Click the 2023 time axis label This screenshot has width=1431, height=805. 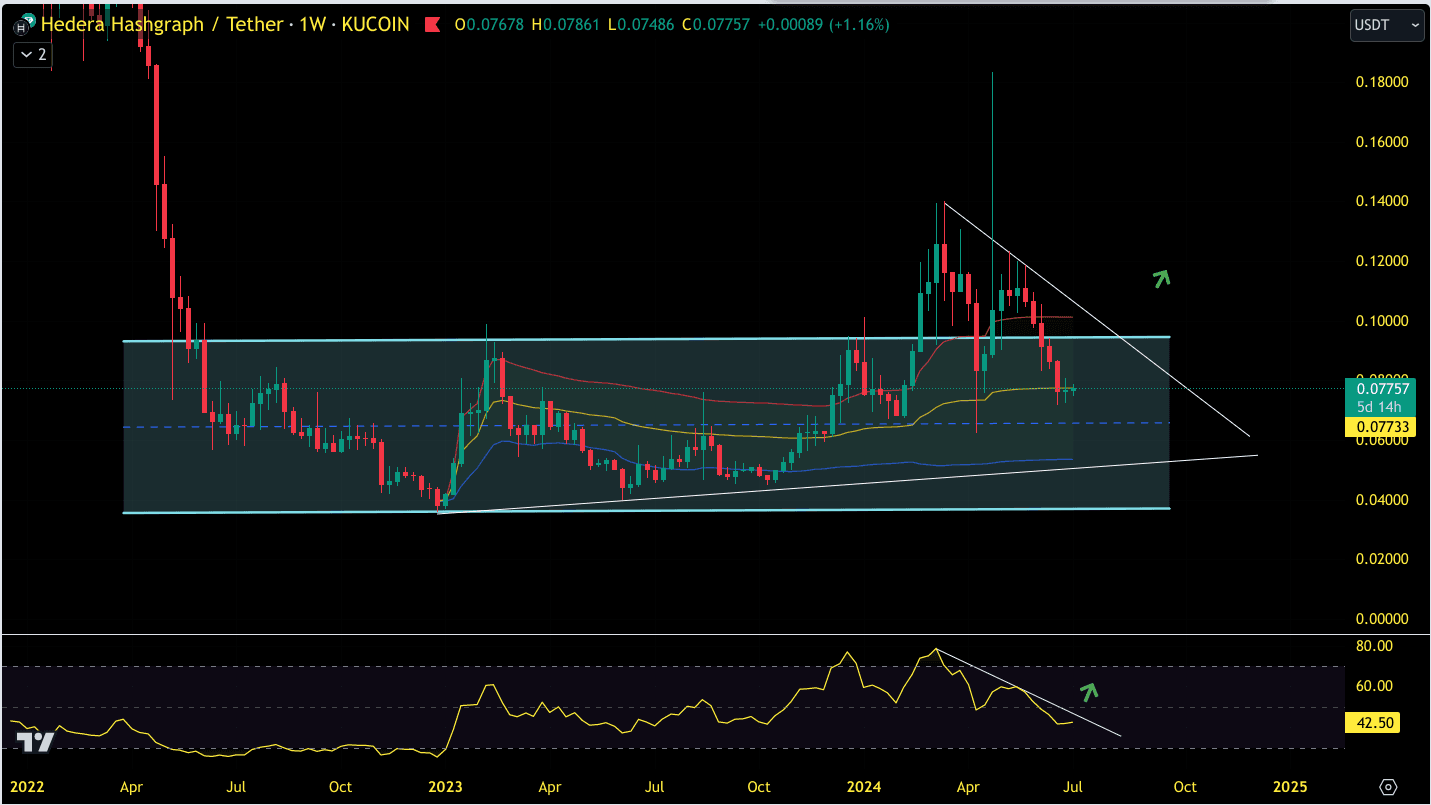pos(443,787)
